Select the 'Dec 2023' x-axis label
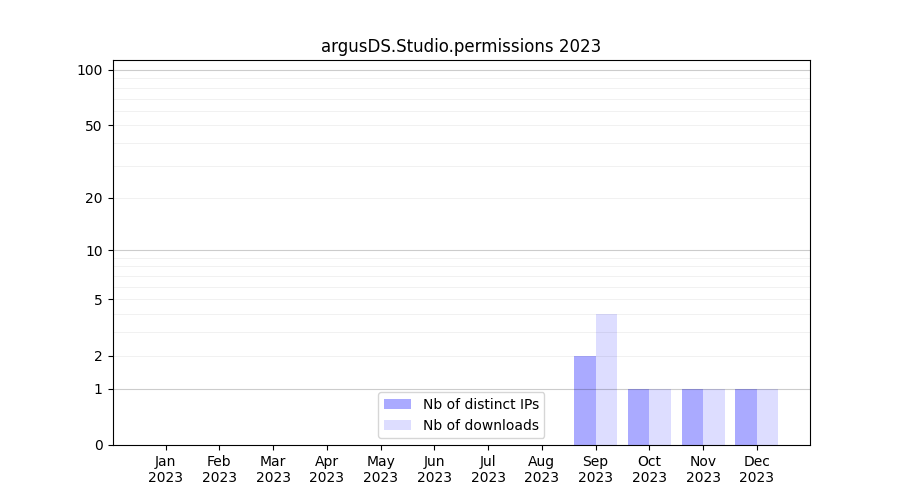 (756, 469)
